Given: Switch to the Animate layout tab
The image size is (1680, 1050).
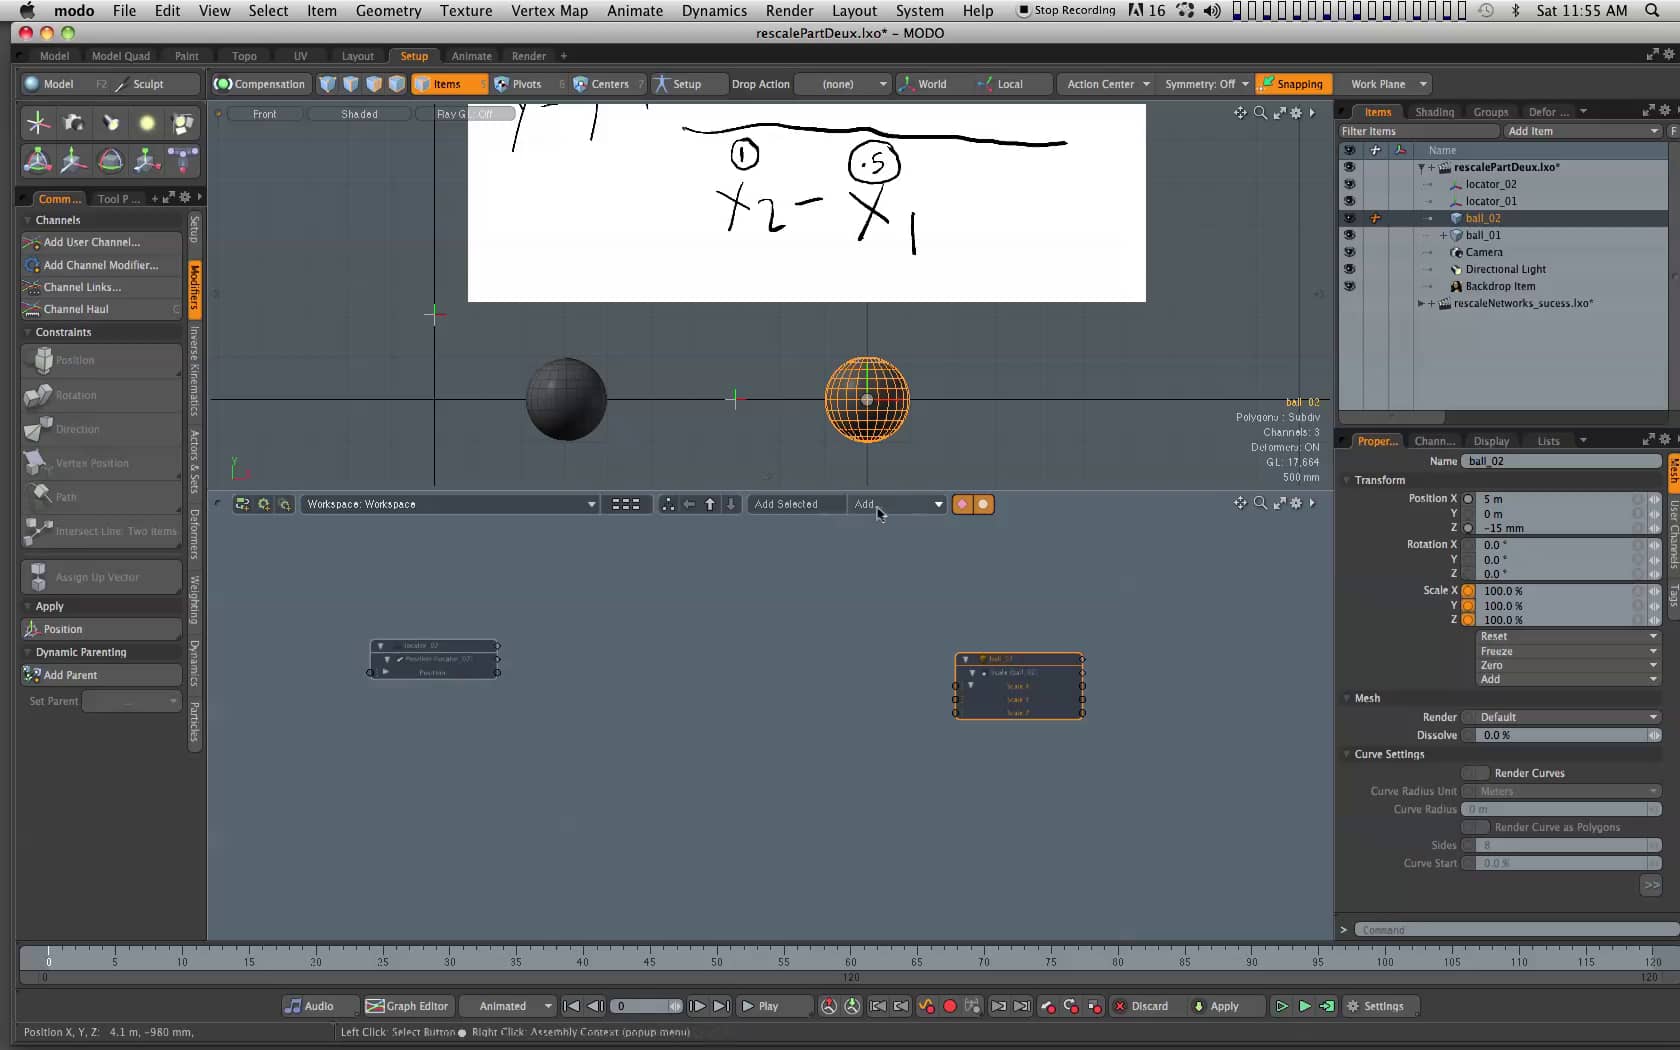Looking at the screenshot, I should click(471, 56).
